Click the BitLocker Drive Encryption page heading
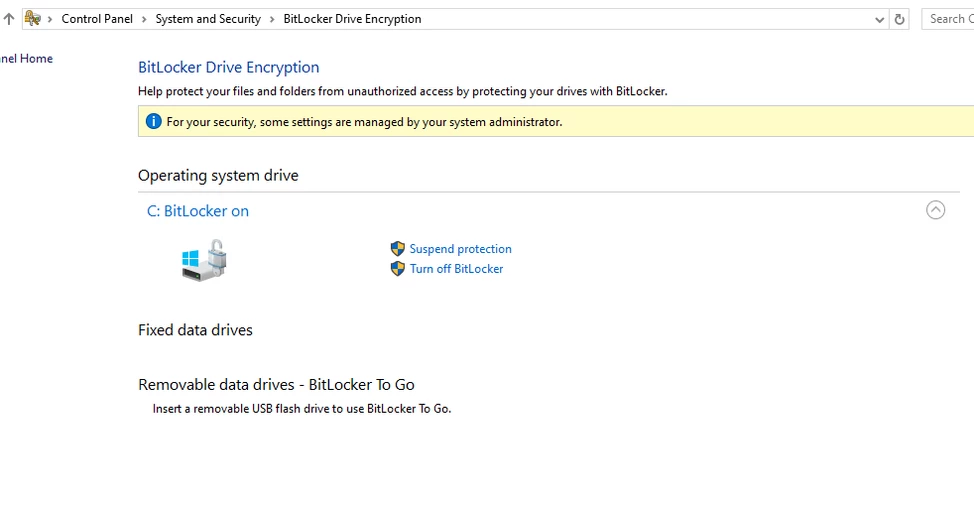974x510 pixels. tap(229, 67)
